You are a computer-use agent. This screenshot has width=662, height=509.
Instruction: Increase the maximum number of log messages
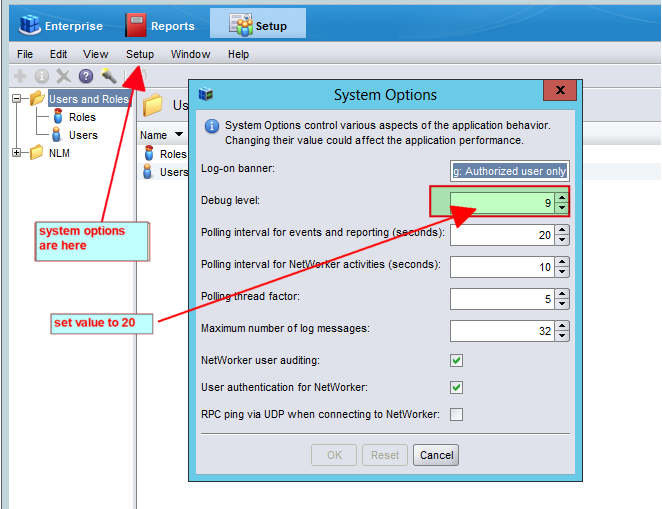pos(562,326)
